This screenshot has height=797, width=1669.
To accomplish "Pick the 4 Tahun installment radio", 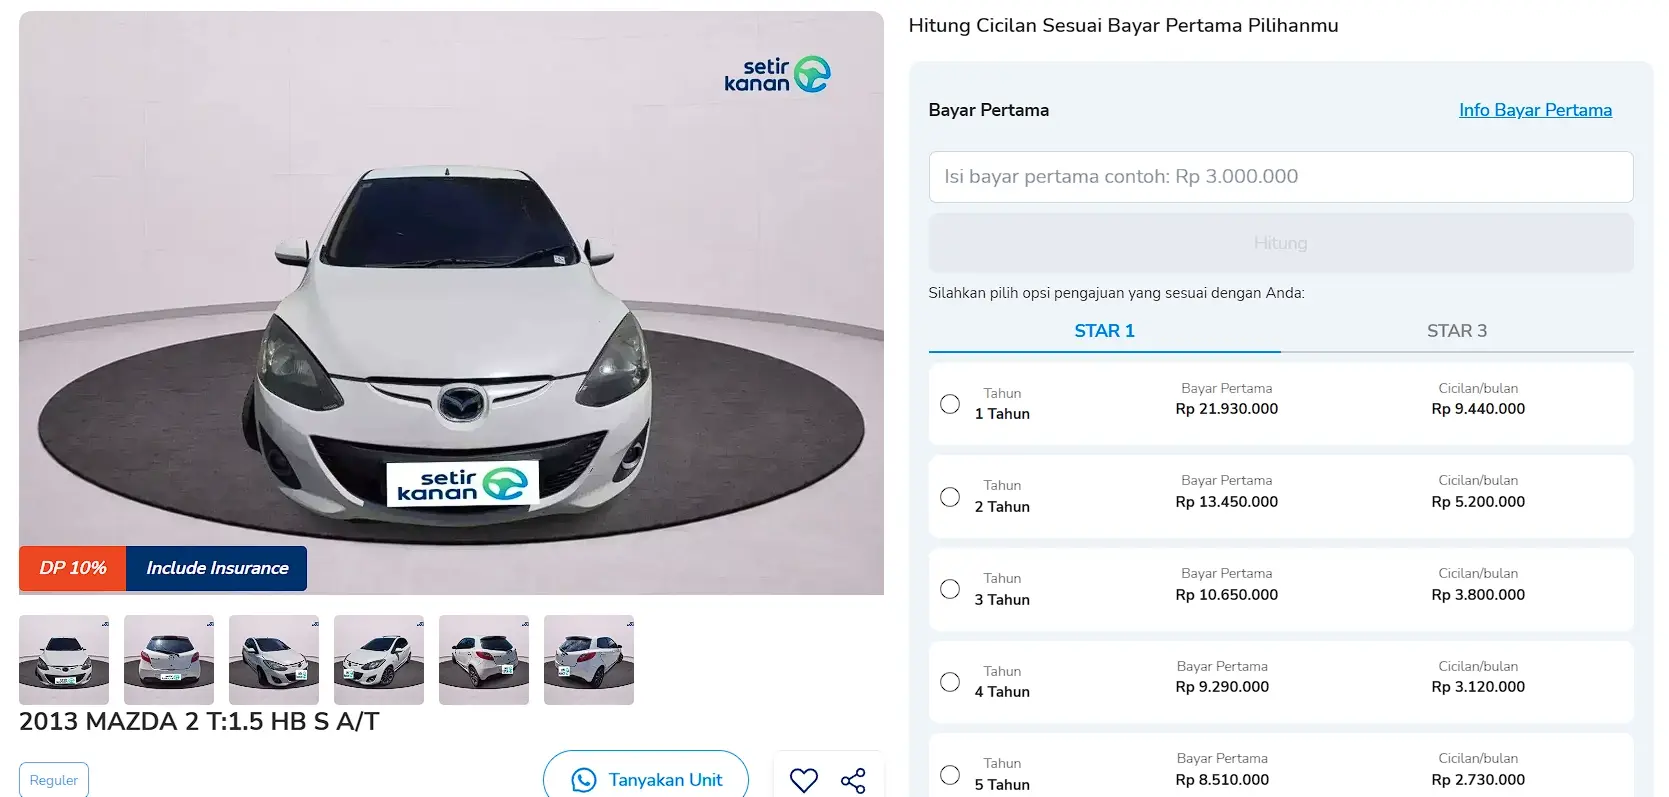I will tap(950, 682).
